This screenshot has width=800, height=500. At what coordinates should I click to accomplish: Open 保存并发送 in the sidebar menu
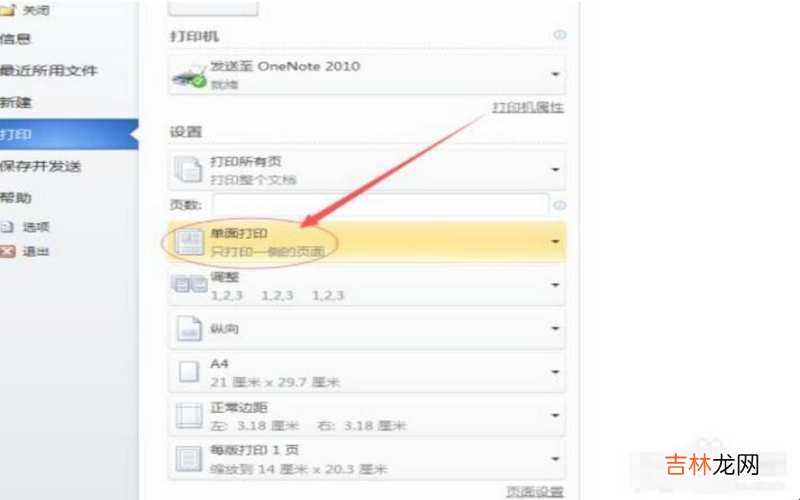[41, 166]
